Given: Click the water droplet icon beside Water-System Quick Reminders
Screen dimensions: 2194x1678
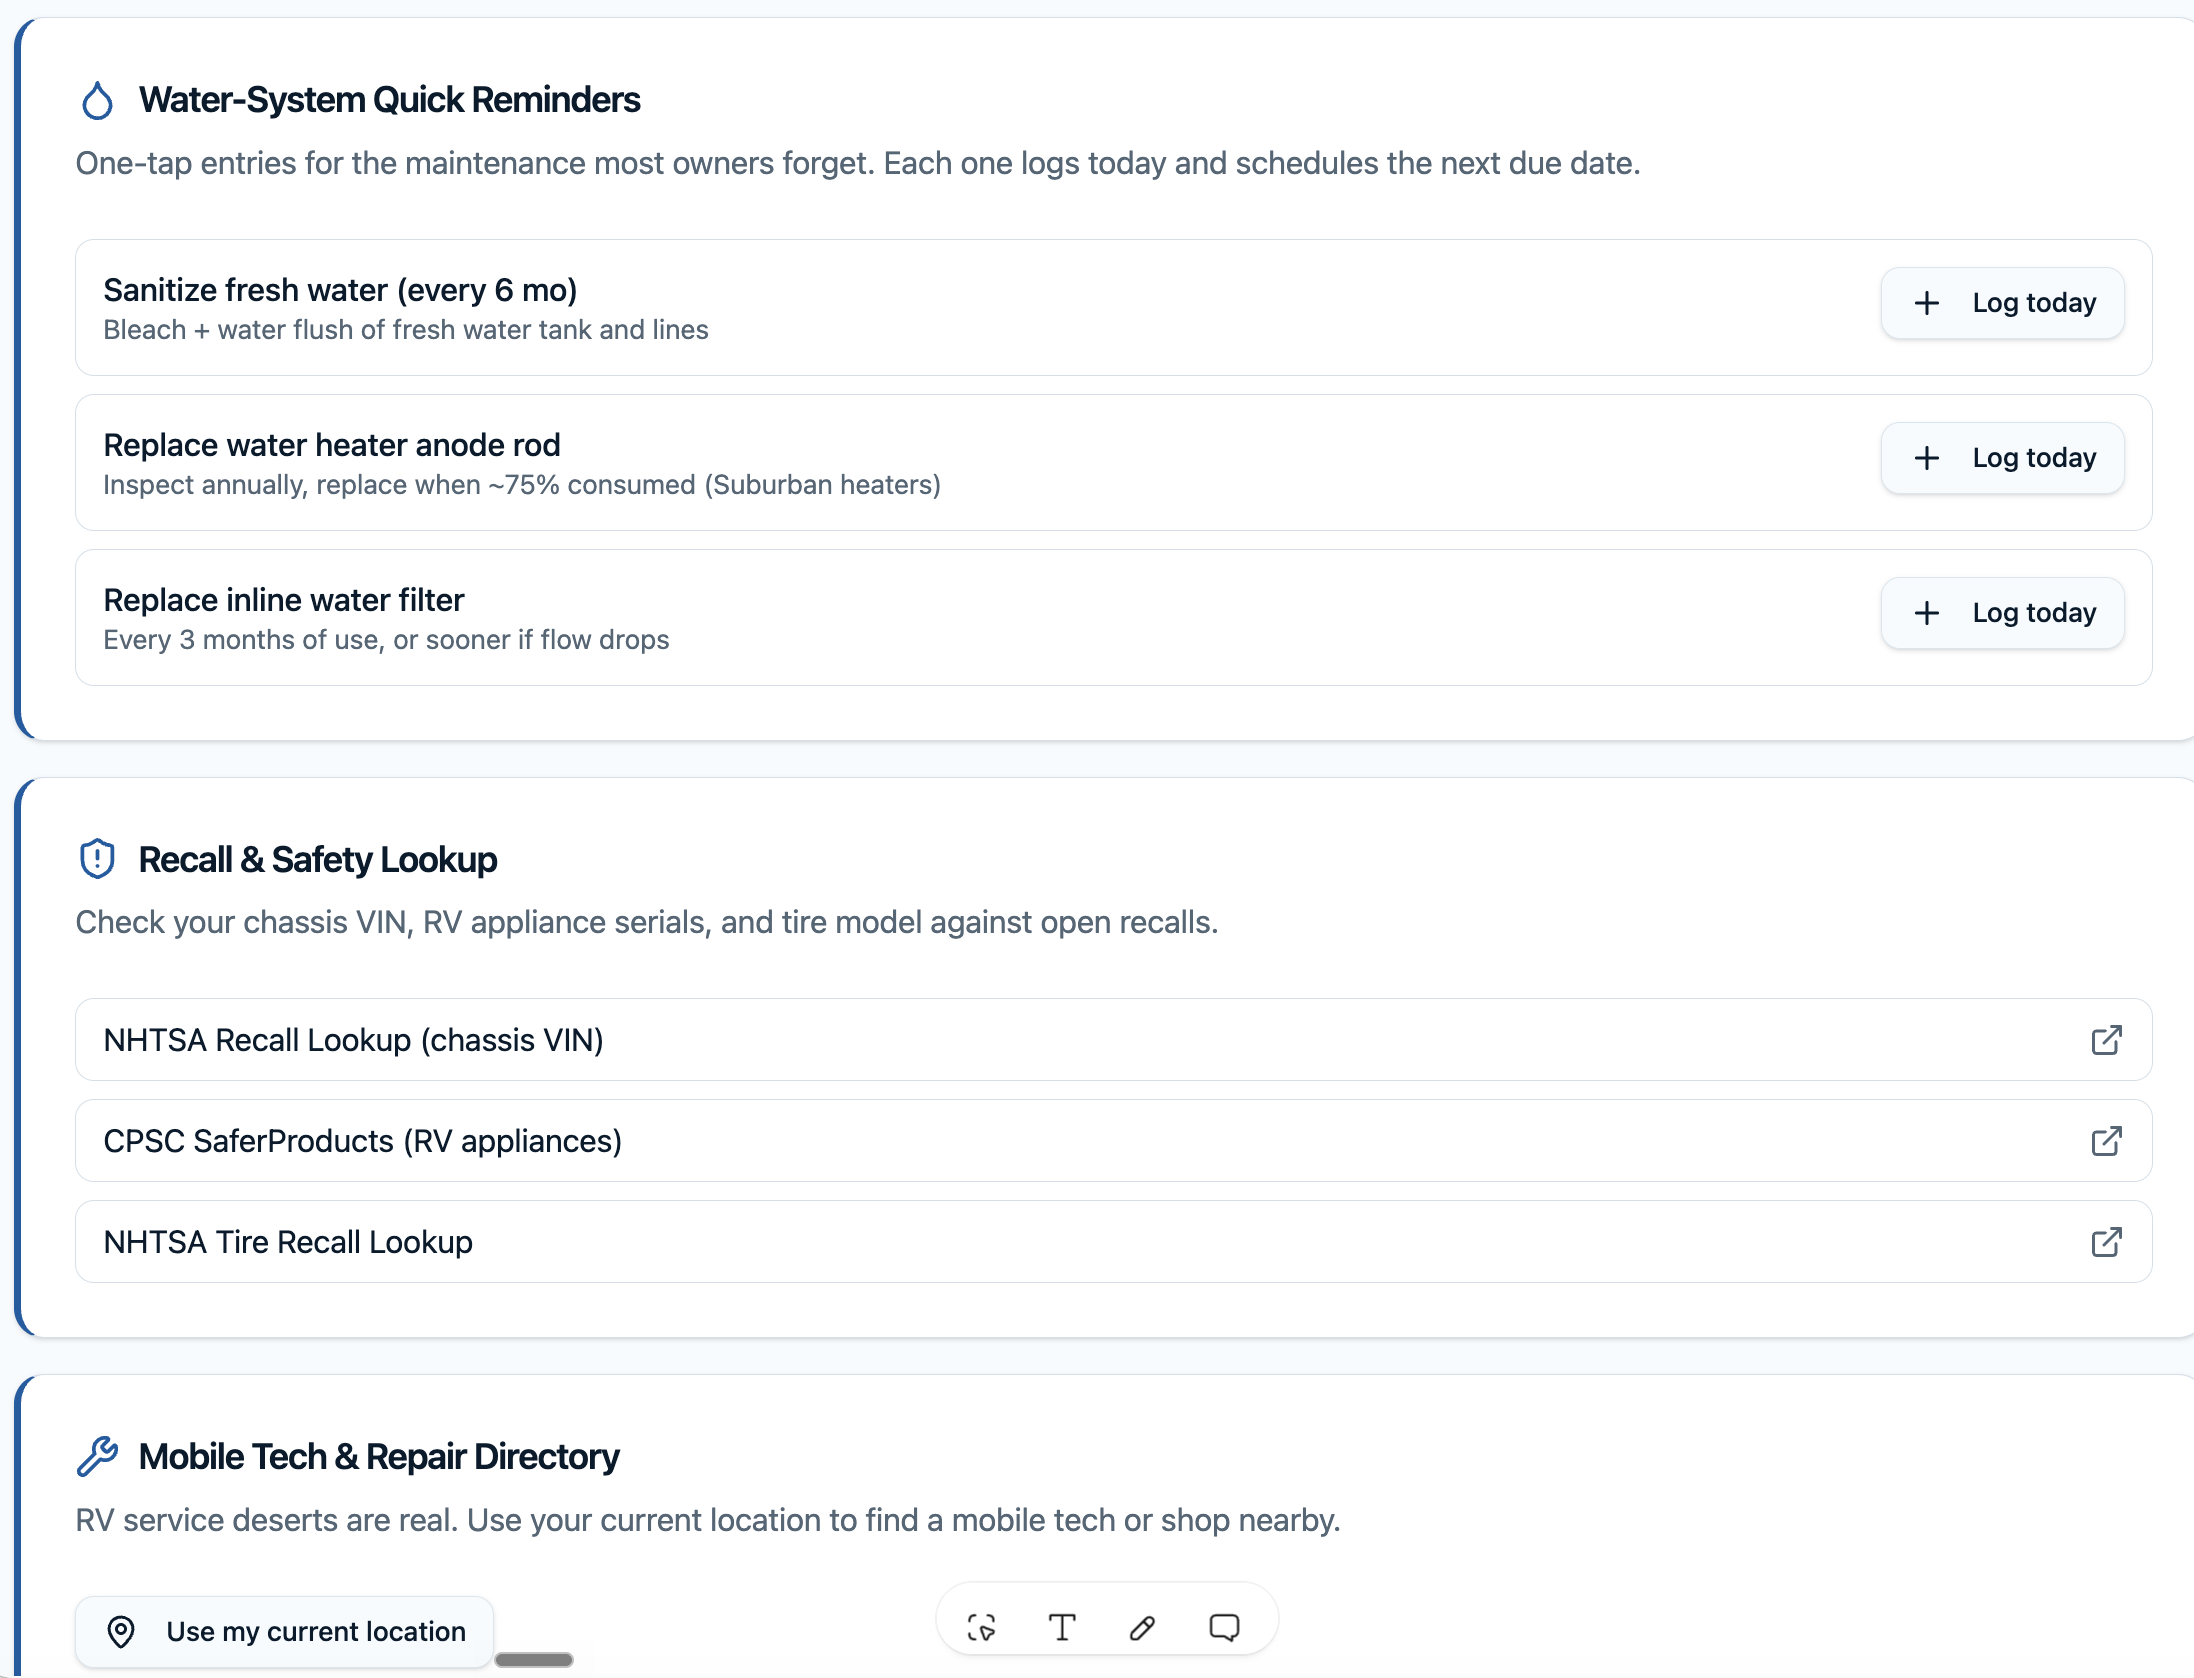Looking at the screenshot, I should coord(97,100).
